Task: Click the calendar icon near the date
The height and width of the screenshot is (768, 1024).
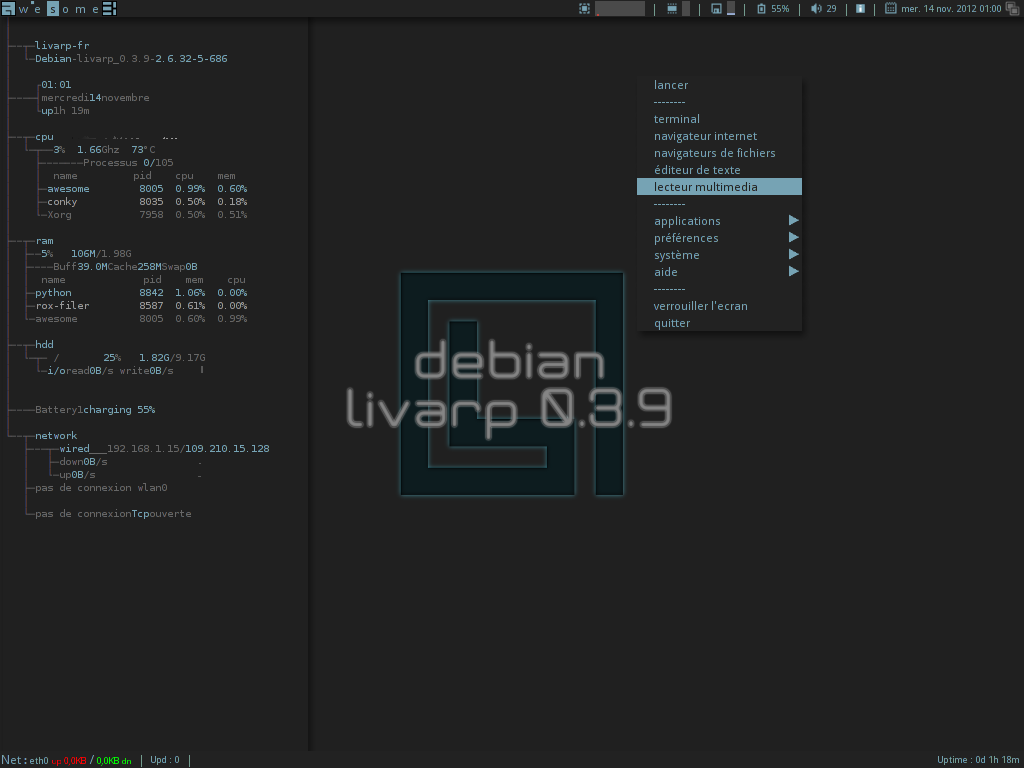Action: point(891,8)
